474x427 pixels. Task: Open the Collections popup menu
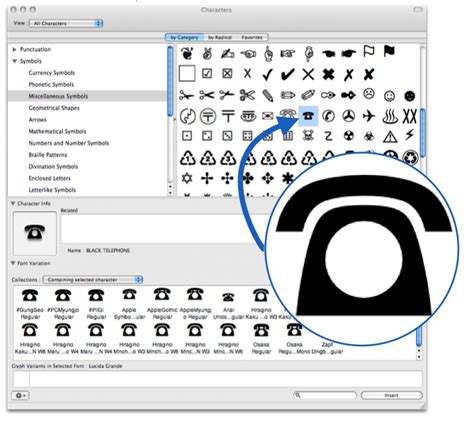[x=93, y=280]
